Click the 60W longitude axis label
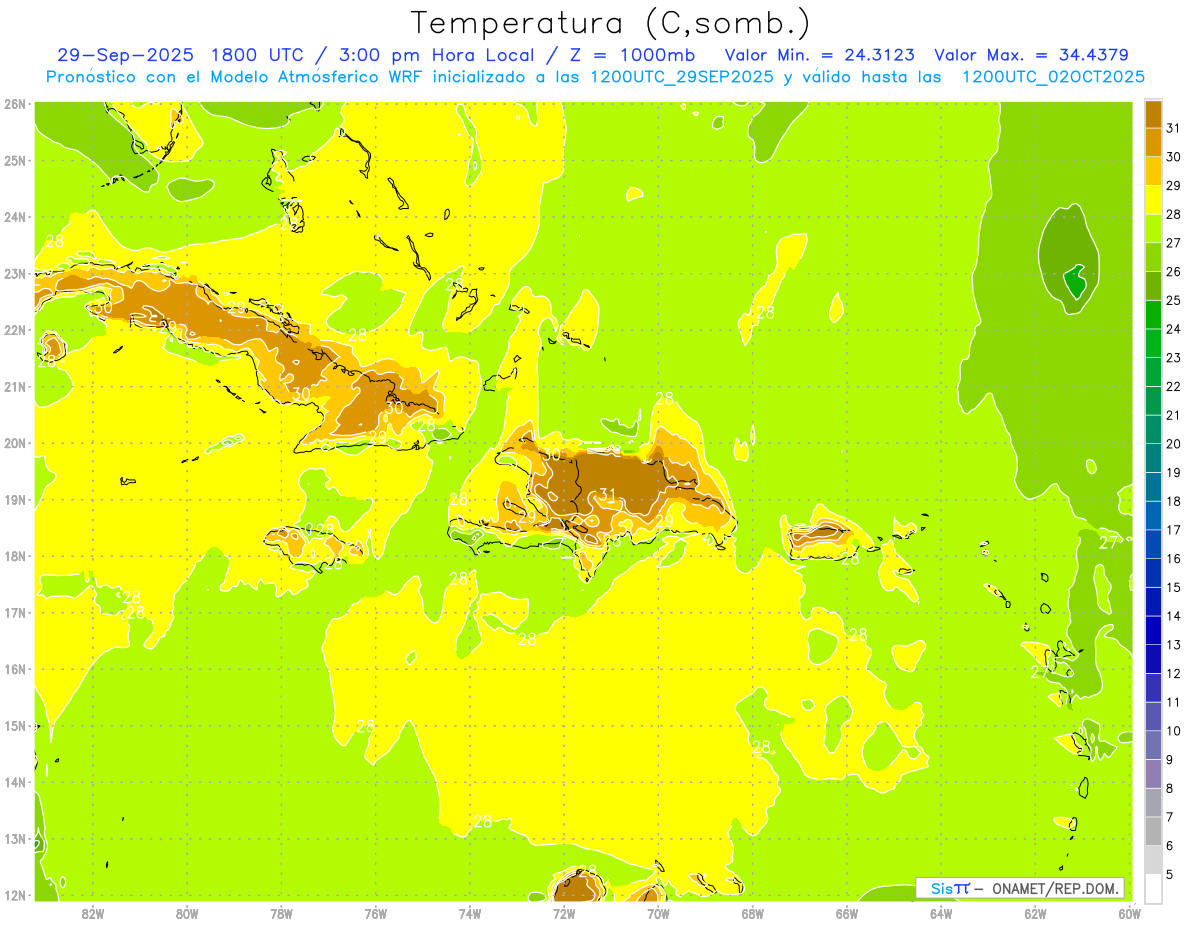The width and height of the screenshot is (1200, 927). (x=1129, y=913)
